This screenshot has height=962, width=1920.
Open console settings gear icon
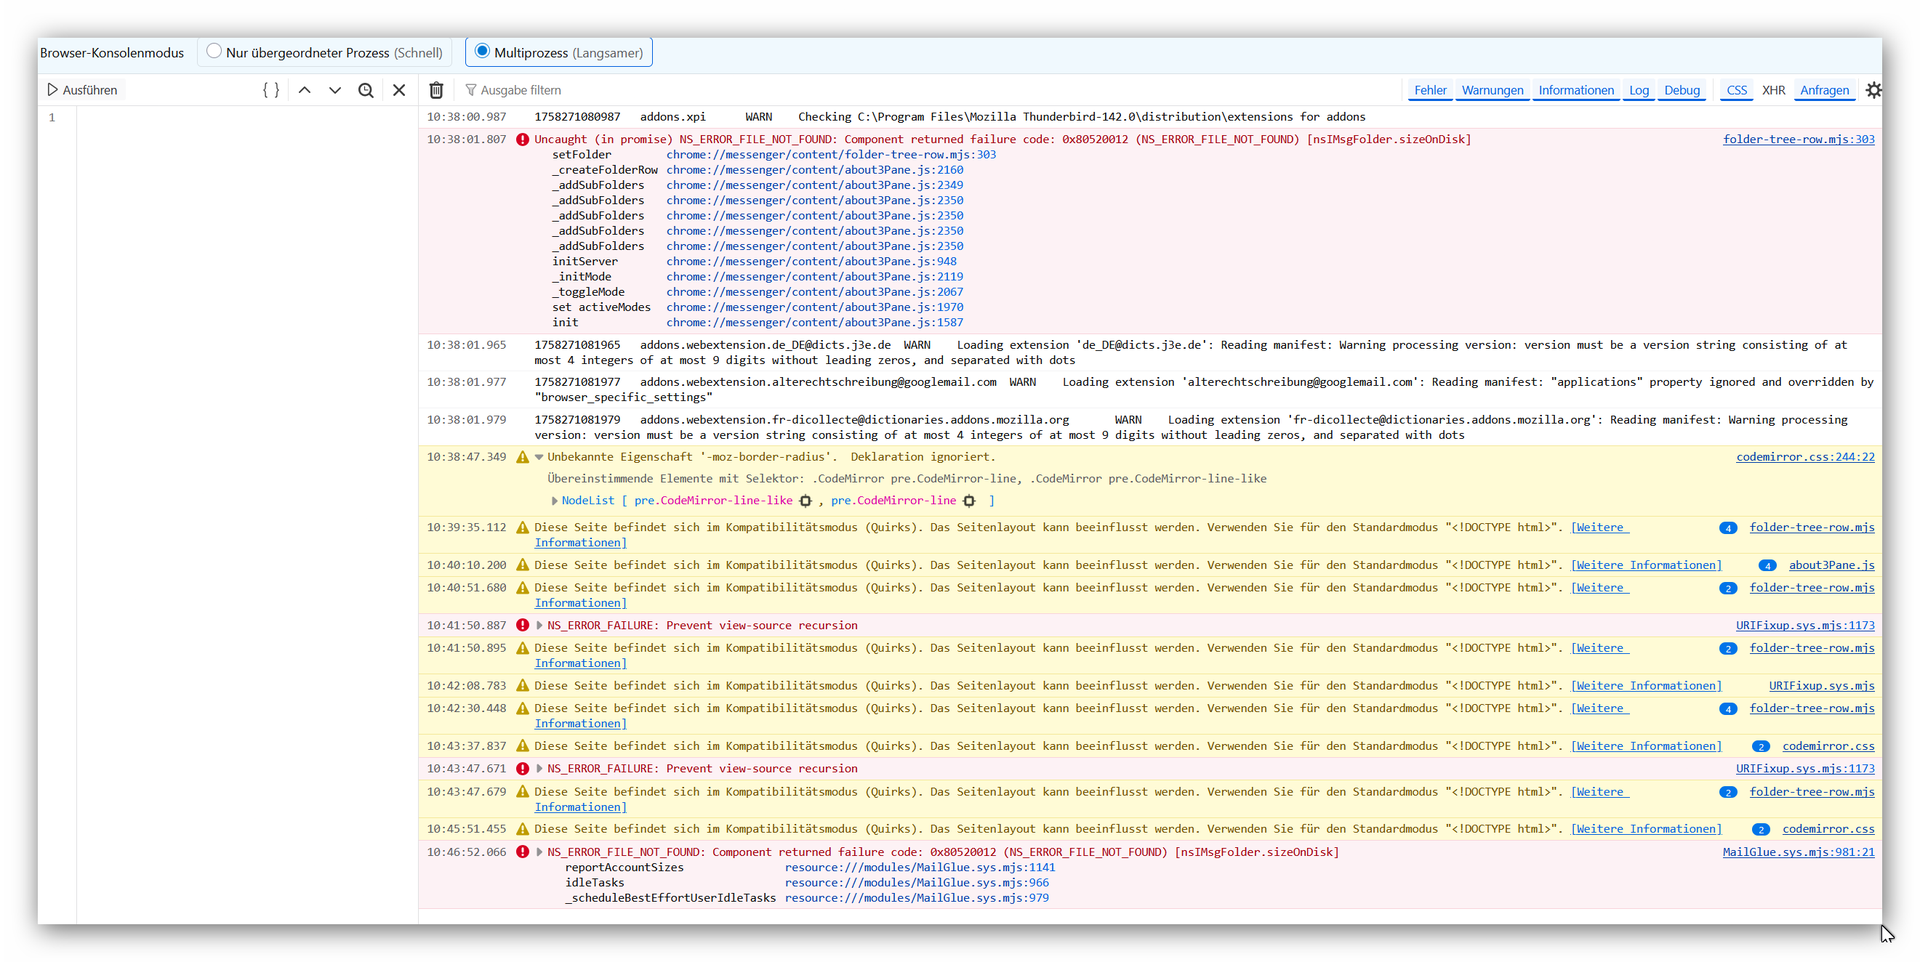1873,90
